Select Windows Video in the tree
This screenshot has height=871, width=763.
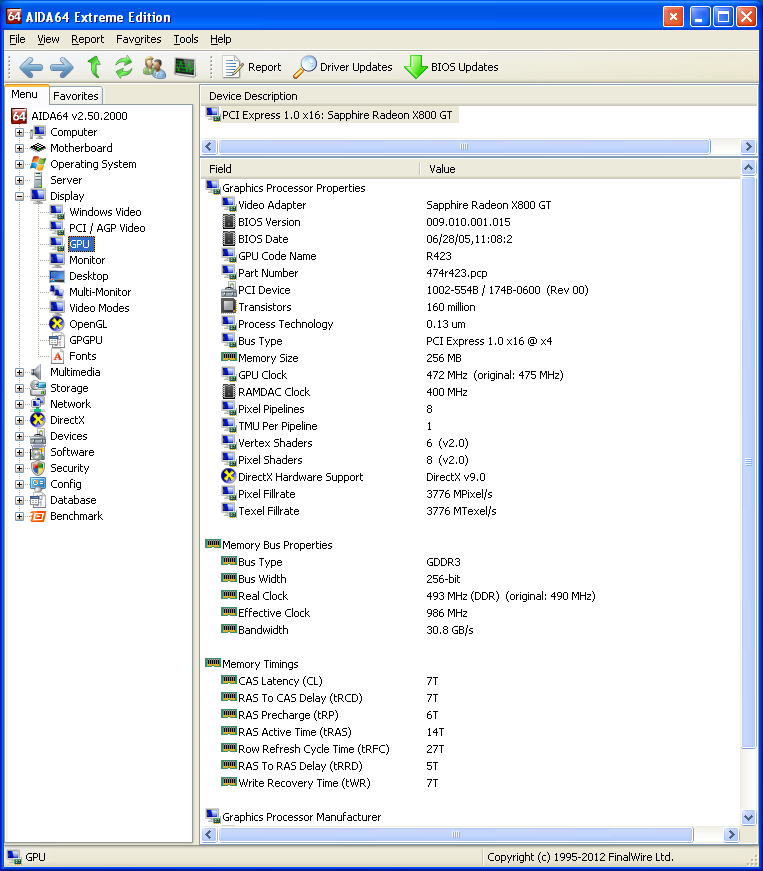105,212
